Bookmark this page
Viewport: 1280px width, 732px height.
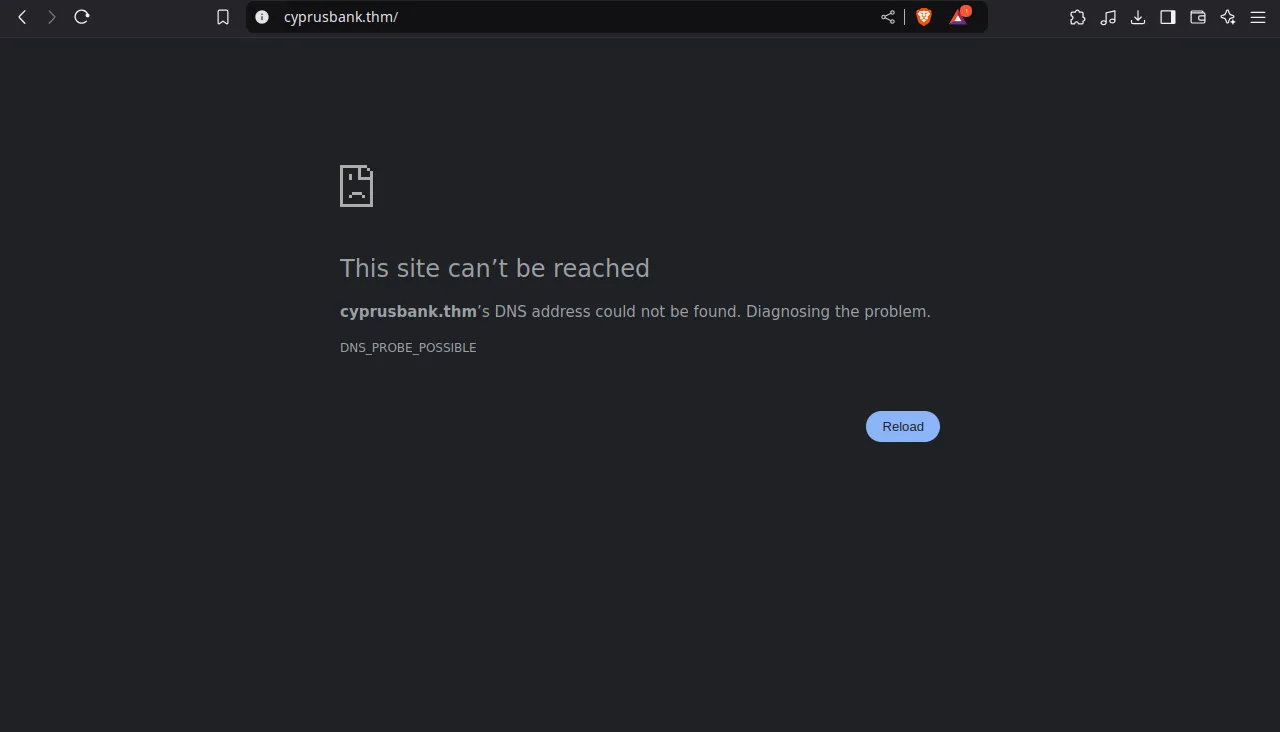223,17
